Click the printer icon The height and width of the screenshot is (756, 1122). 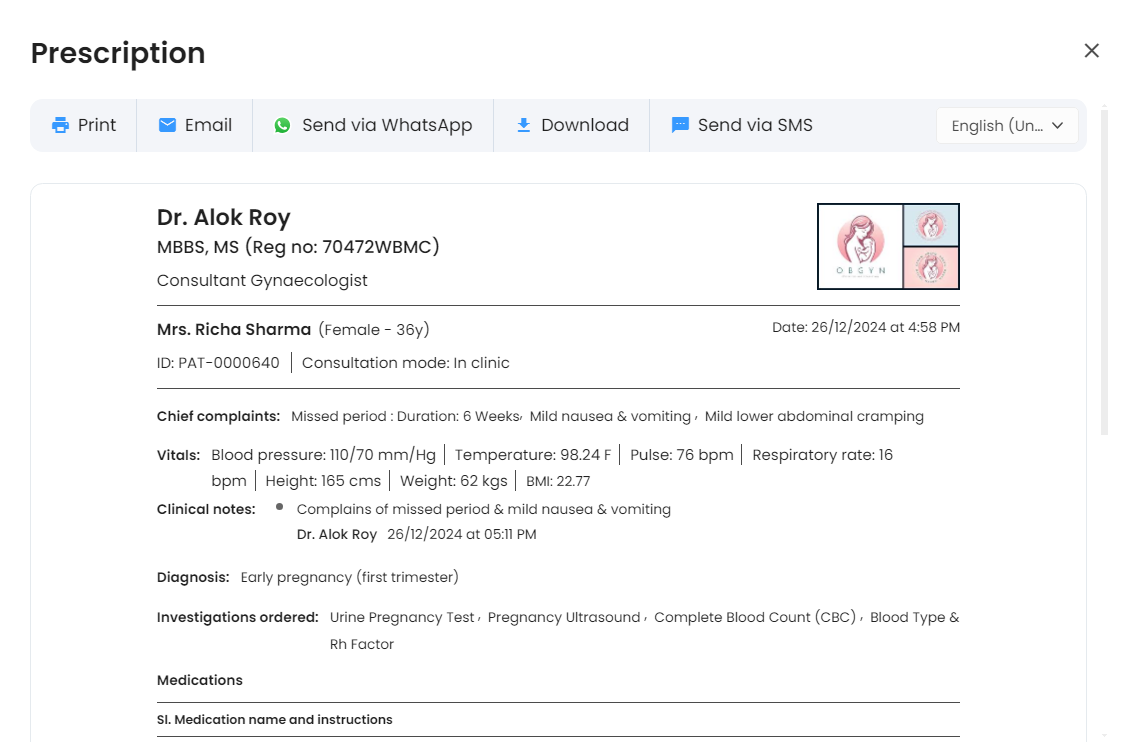tap(60, 125)
